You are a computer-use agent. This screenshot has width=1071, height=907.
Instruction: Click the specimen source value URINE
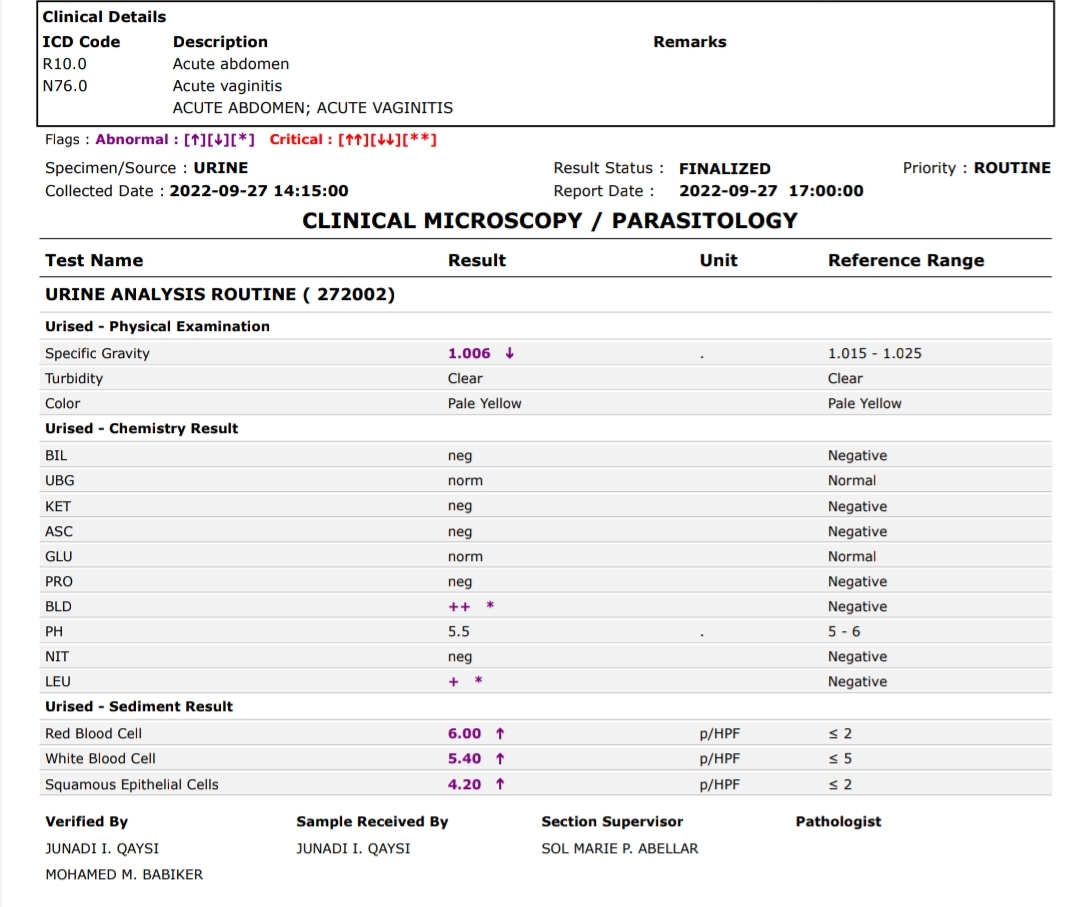point(221,168)
